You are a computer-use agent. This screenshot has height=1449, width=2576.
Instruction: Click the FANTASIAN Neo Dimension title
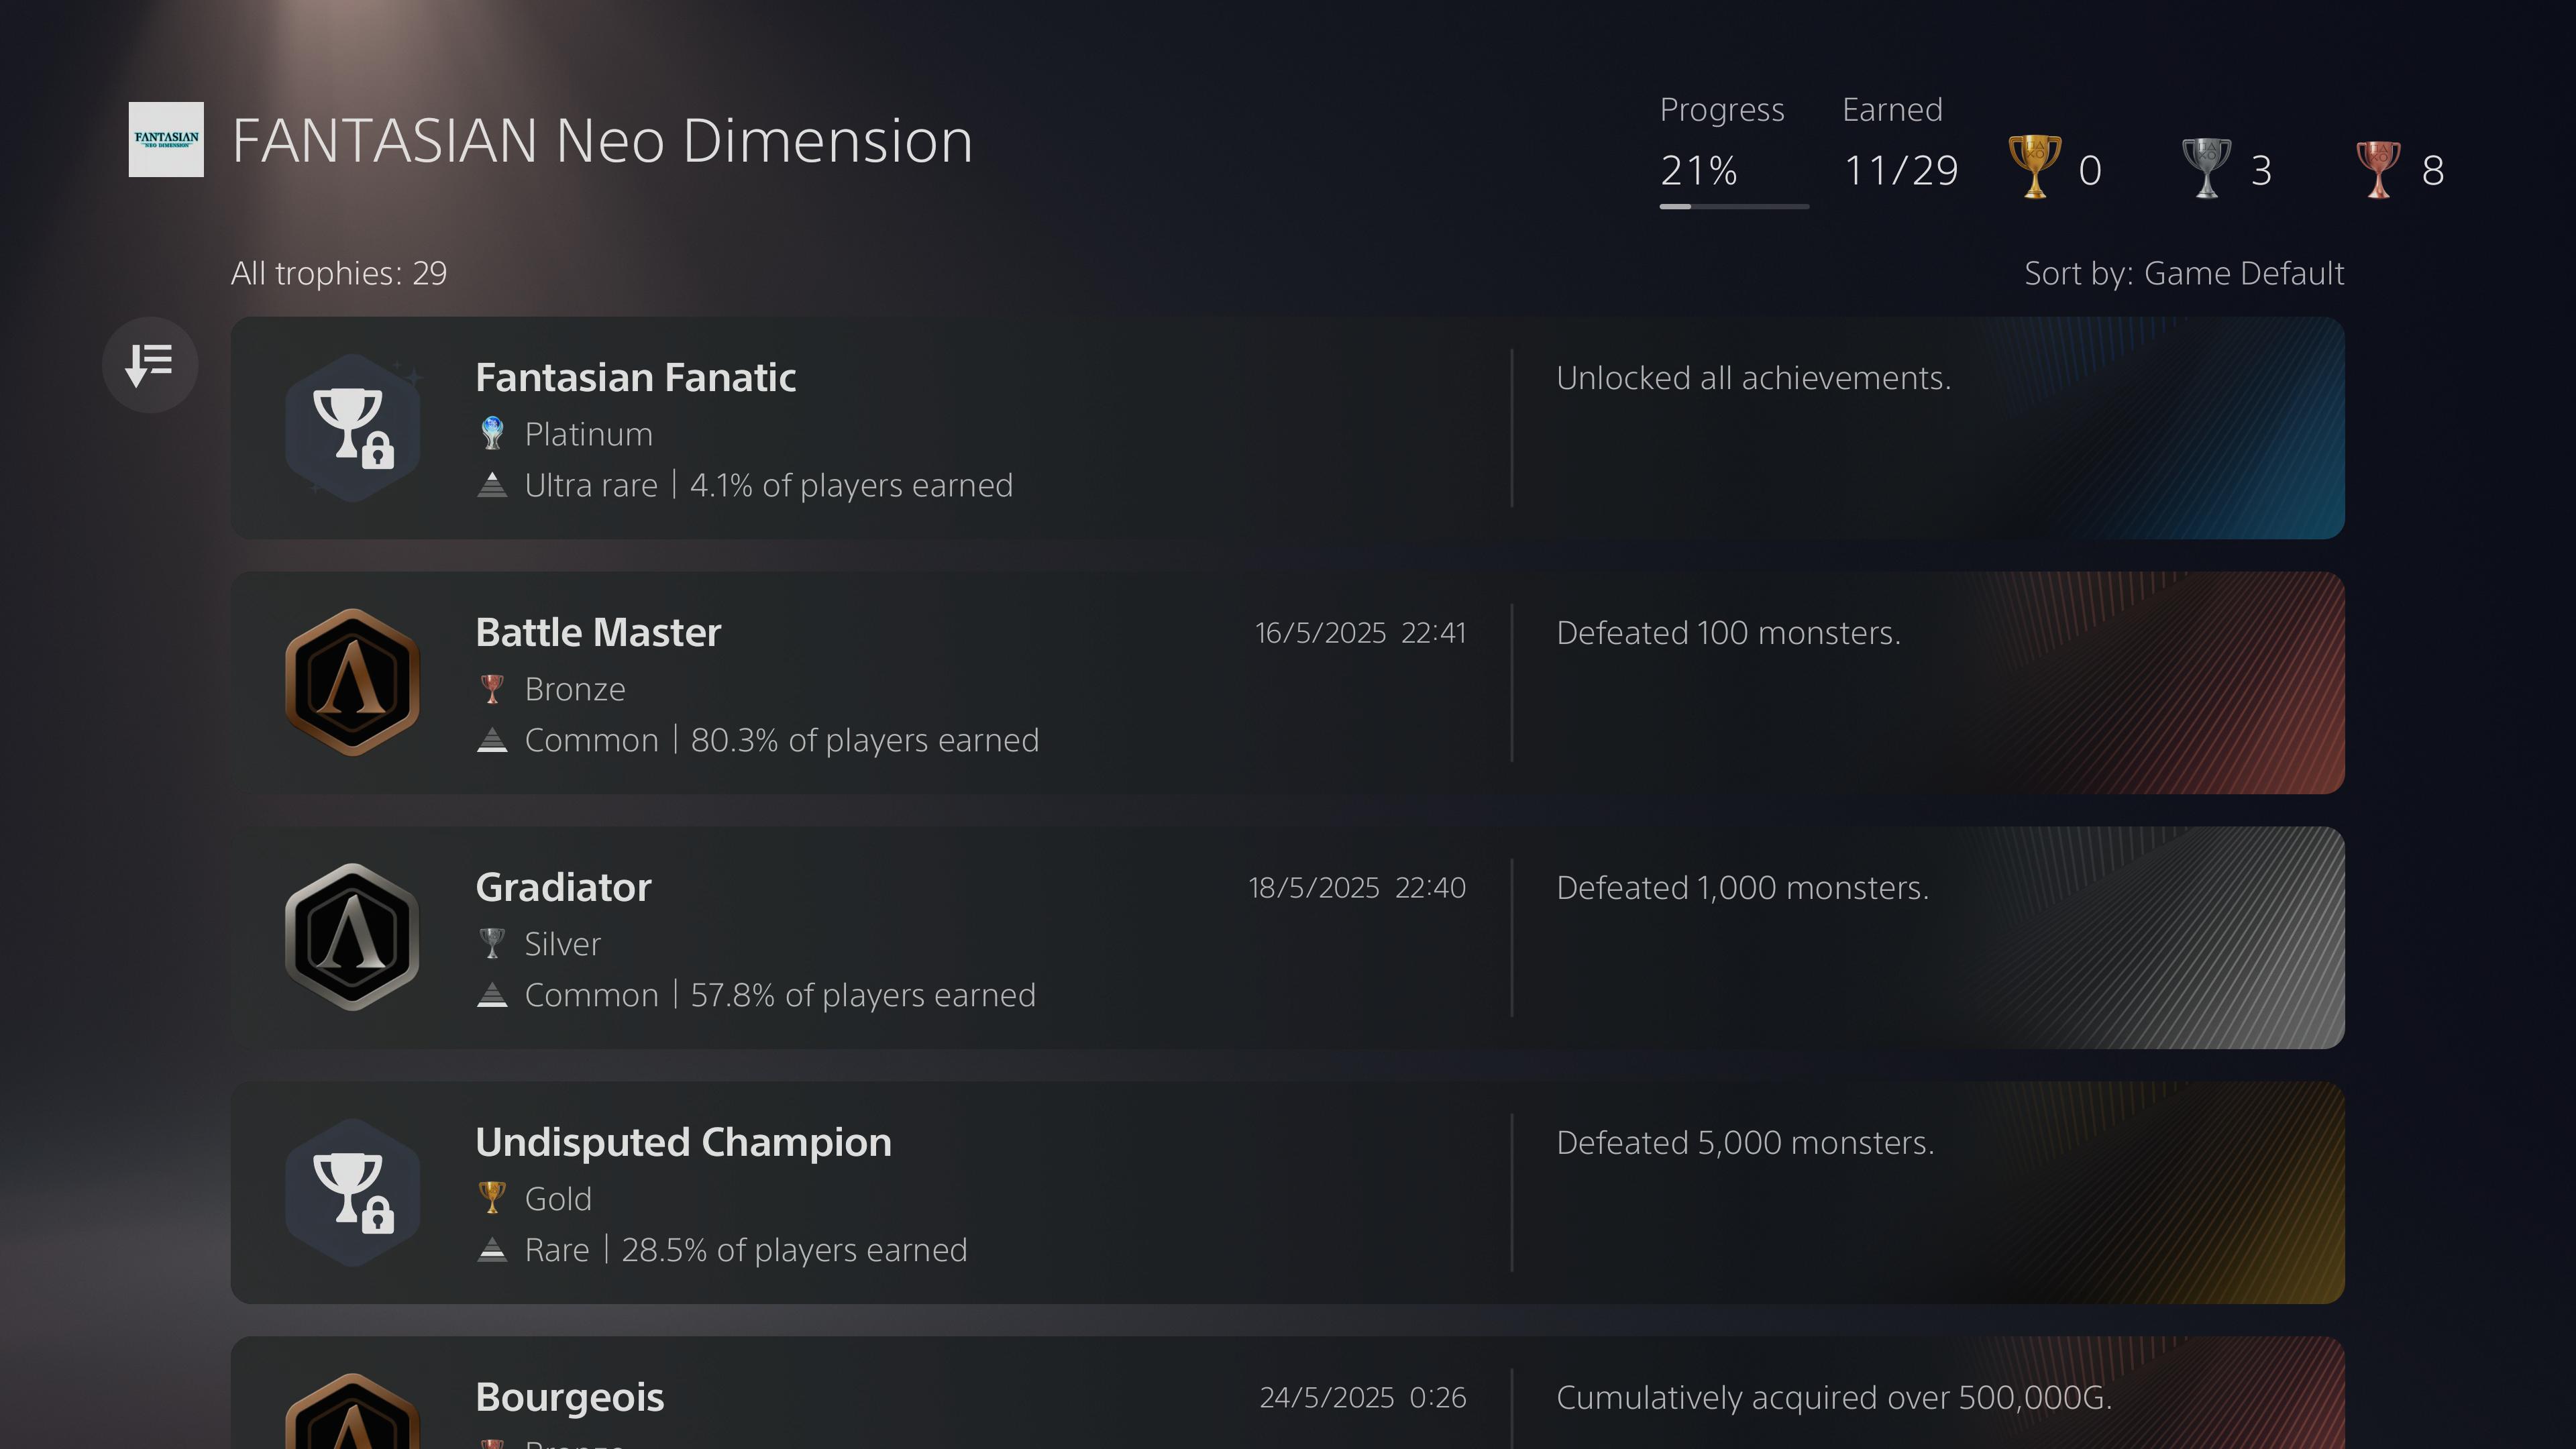point(602,140)
